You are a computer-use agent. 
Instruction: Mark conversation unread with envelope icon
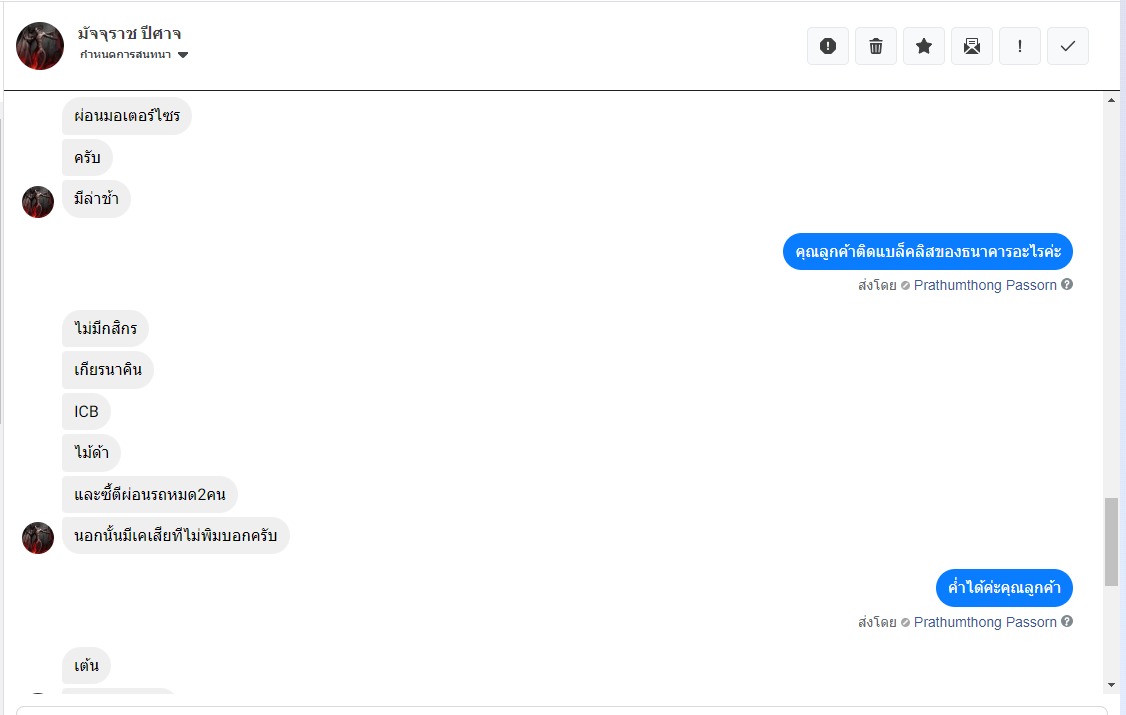(972, 46)
